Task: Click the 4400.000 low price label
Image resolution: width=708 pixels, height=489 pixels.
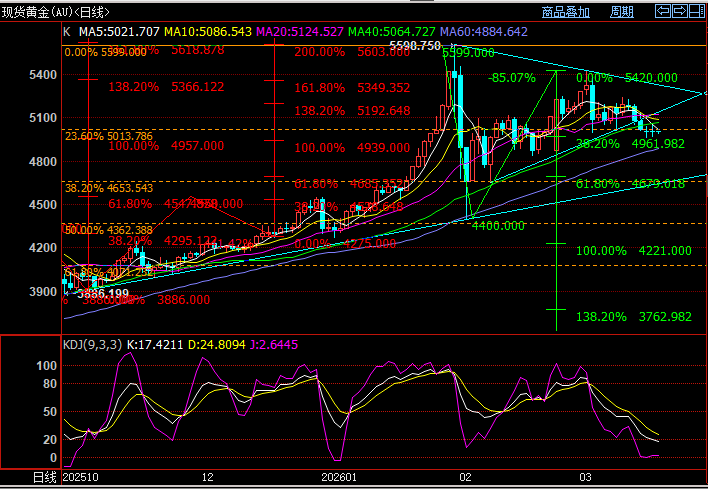Action: pos(498,226)
